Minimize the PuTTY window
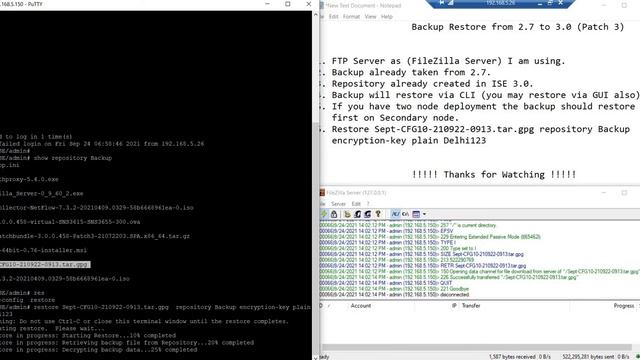640x360 pixels. 267,4
